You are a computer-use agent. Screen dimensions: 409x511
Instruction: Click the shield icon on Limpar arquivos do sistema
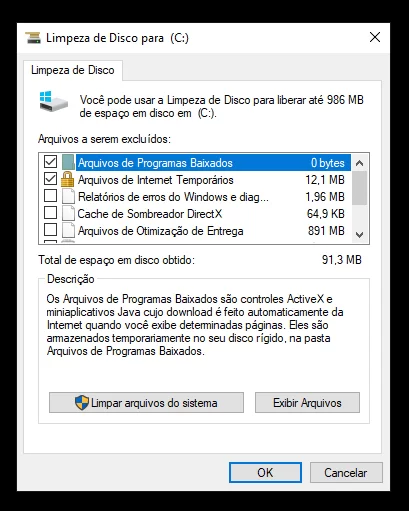click(x=82, y=403)
